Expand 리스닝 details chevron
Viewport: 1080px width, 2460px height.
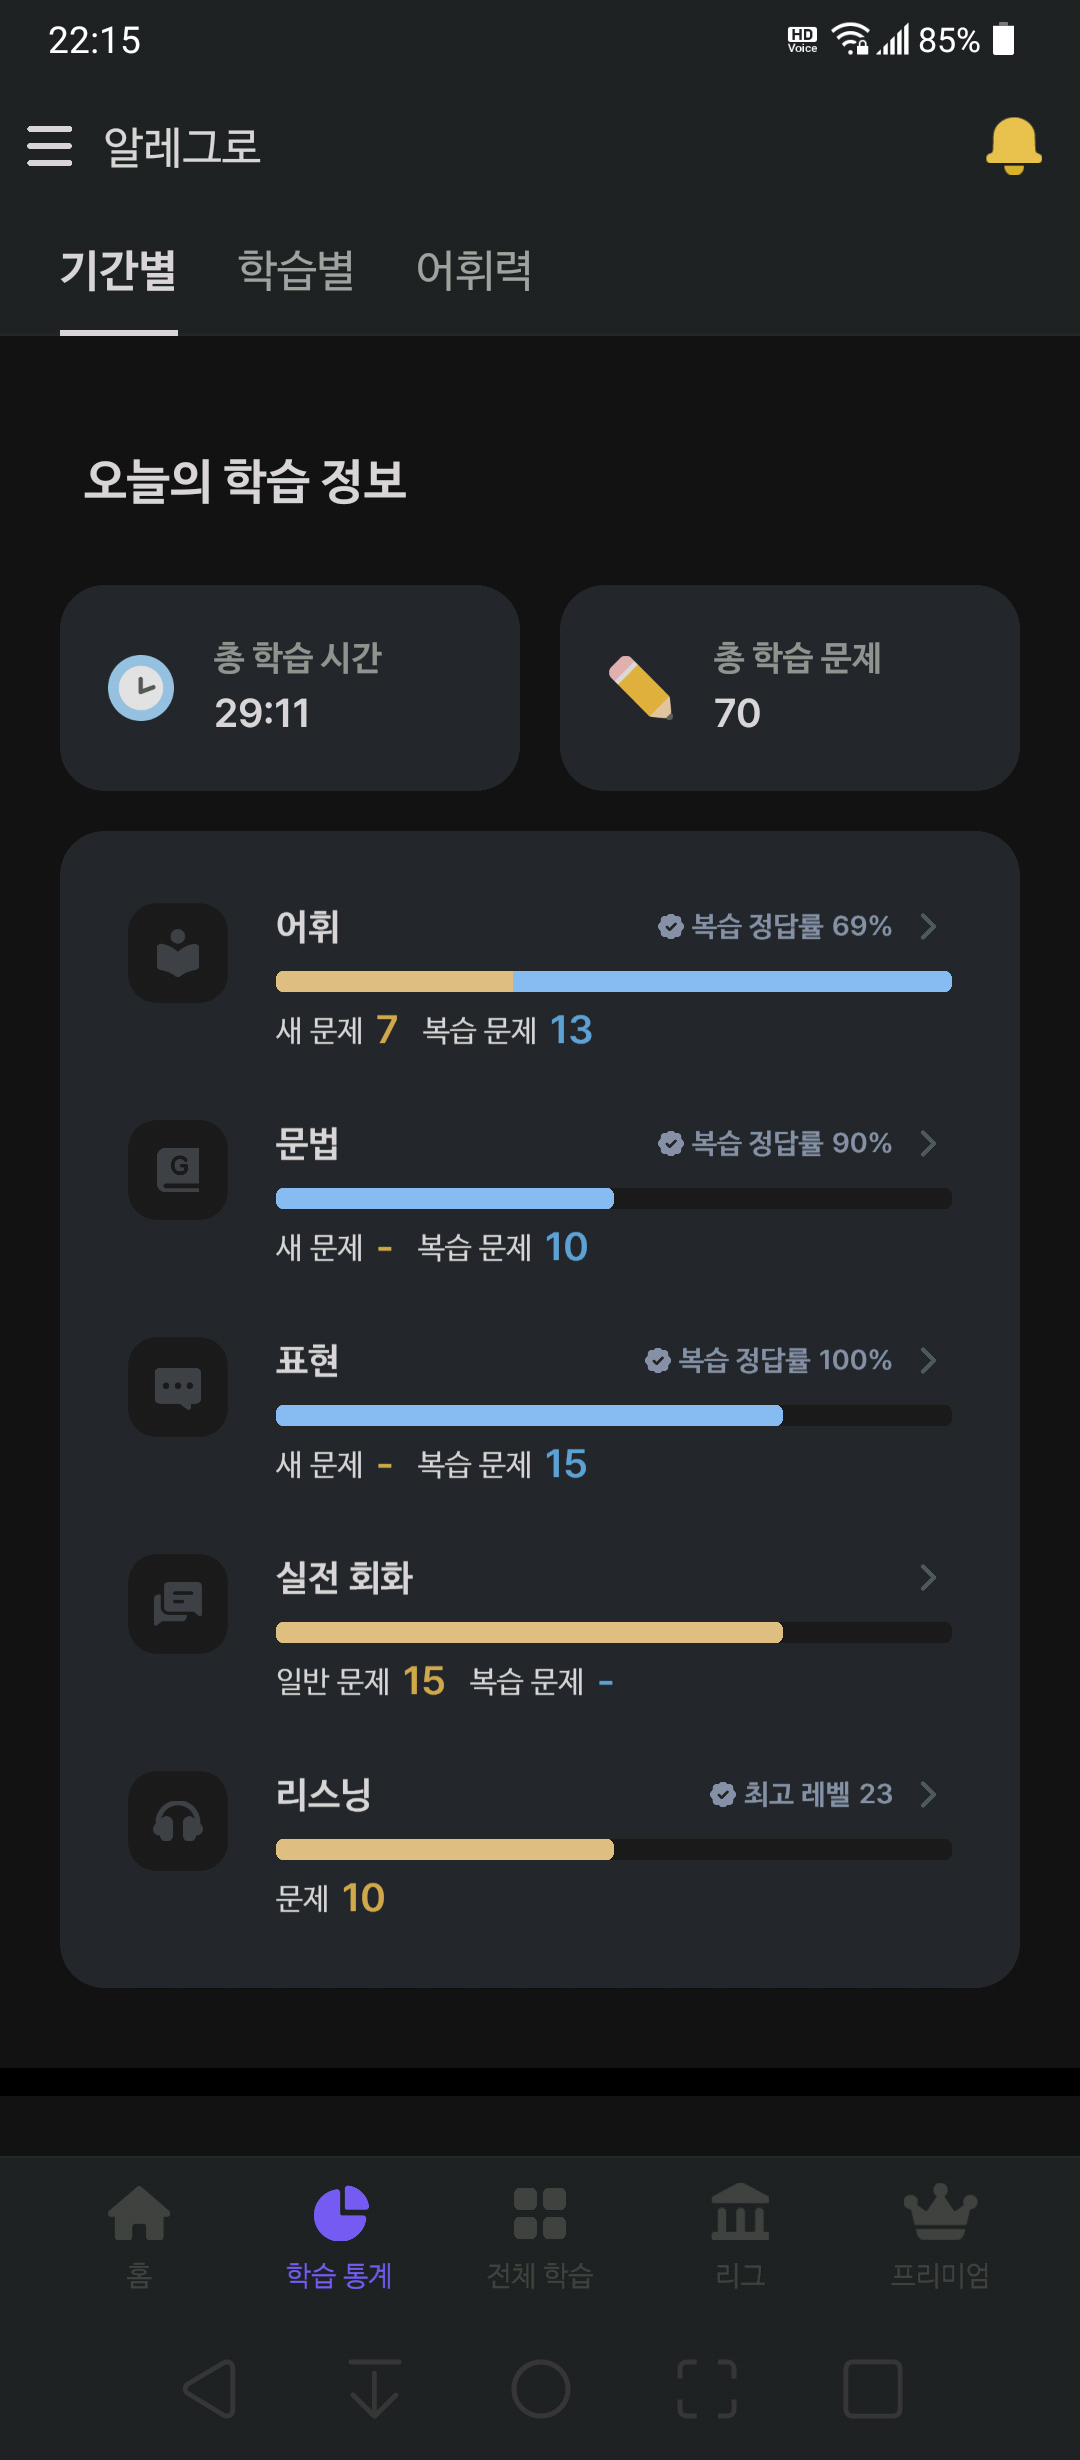928,1794
